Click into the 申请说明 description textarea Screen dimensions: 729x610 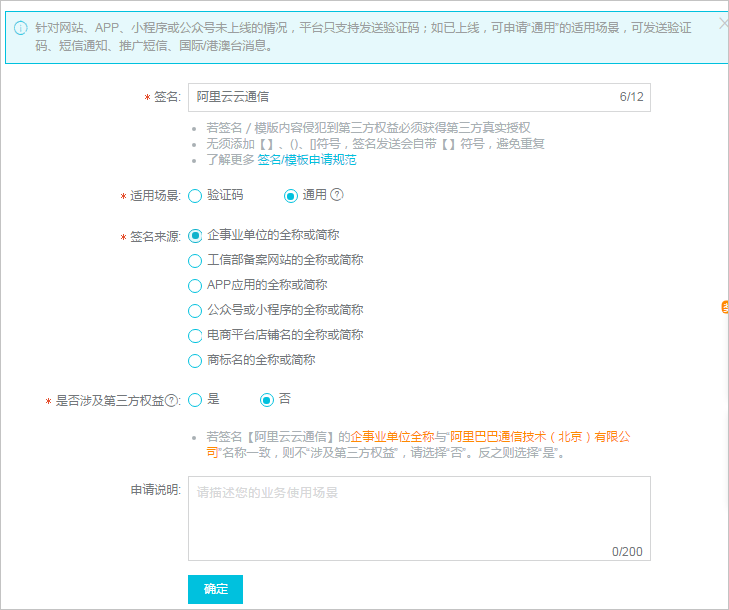[418, 515]
